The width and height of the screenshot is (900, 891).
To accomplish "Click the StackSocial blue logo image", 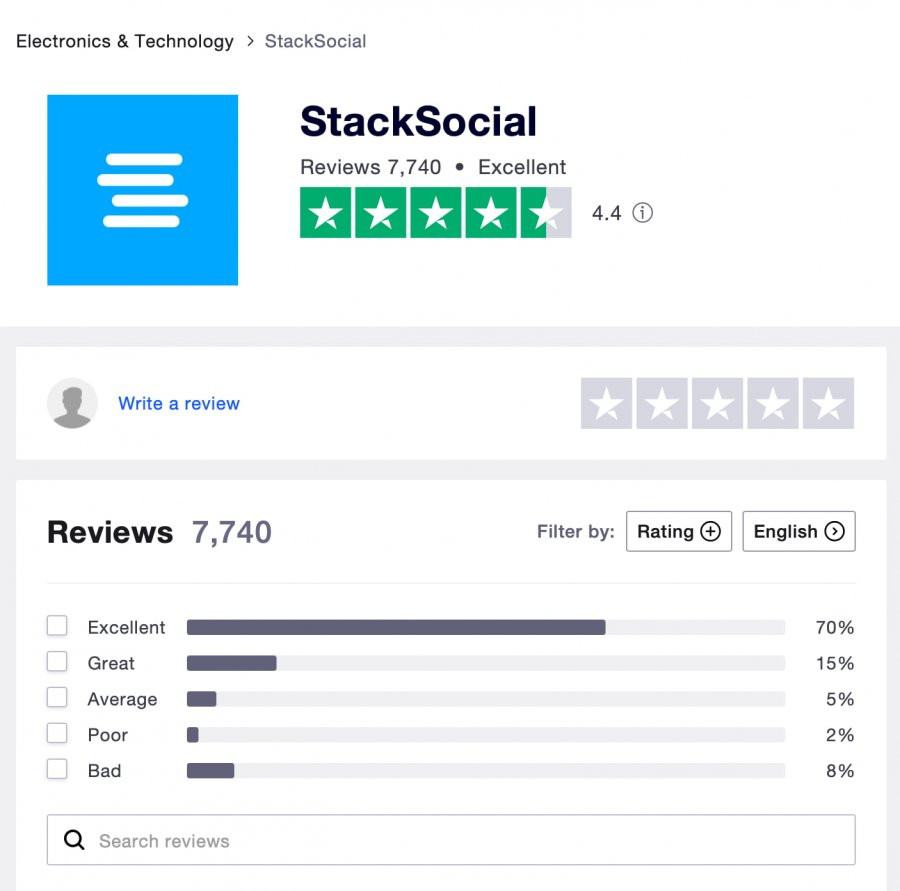I will (x=142, y=190).
